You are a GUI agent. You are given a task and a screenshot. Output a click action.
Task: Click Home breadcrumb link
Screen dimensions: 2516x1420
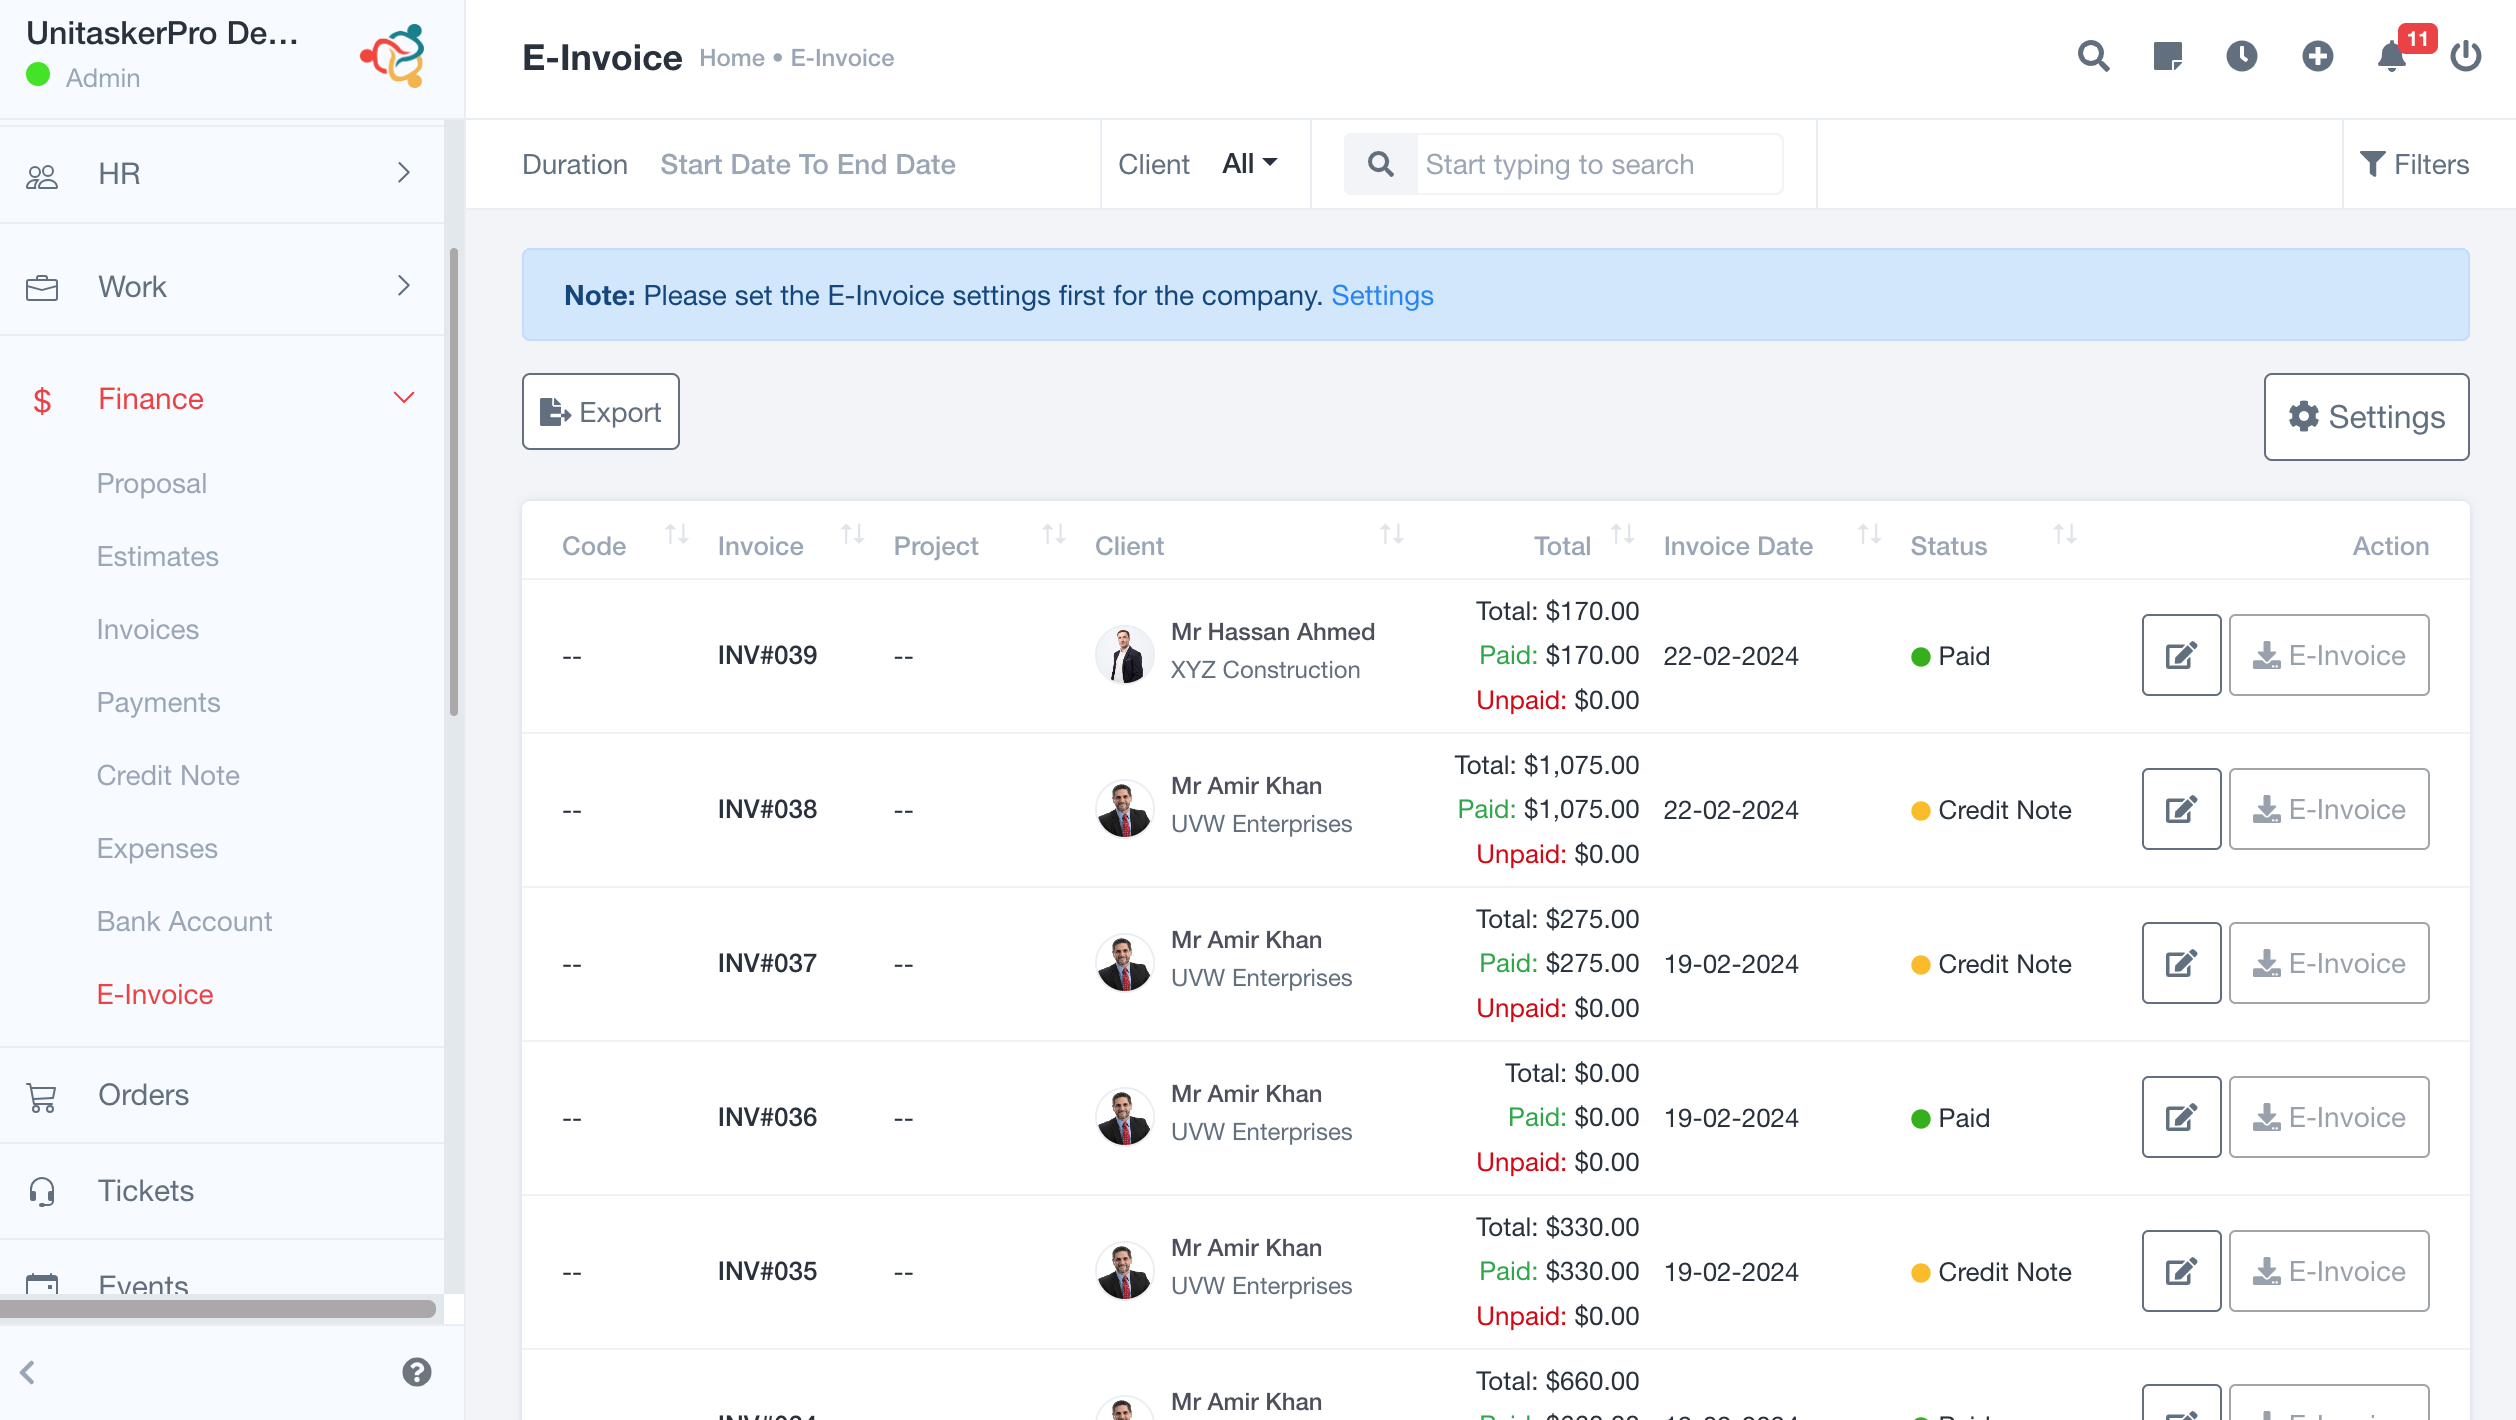pyautogui.click(x=731, y=58)
